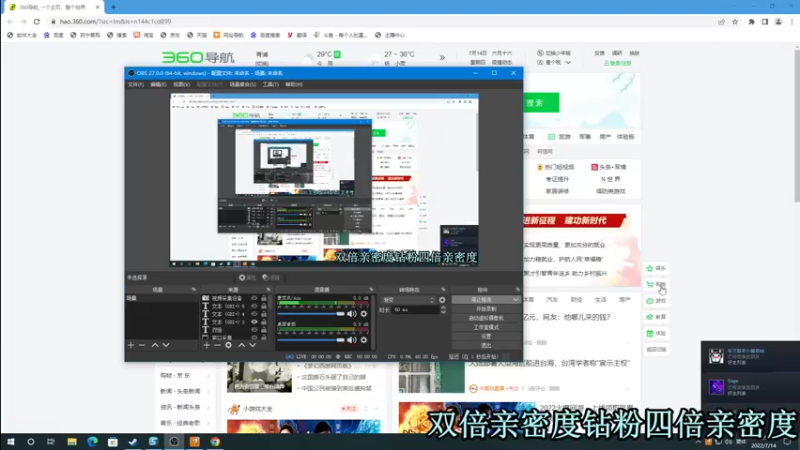
Task: Toggle visibility eye for 视频采集设备 source
Action: pos(254,298)
